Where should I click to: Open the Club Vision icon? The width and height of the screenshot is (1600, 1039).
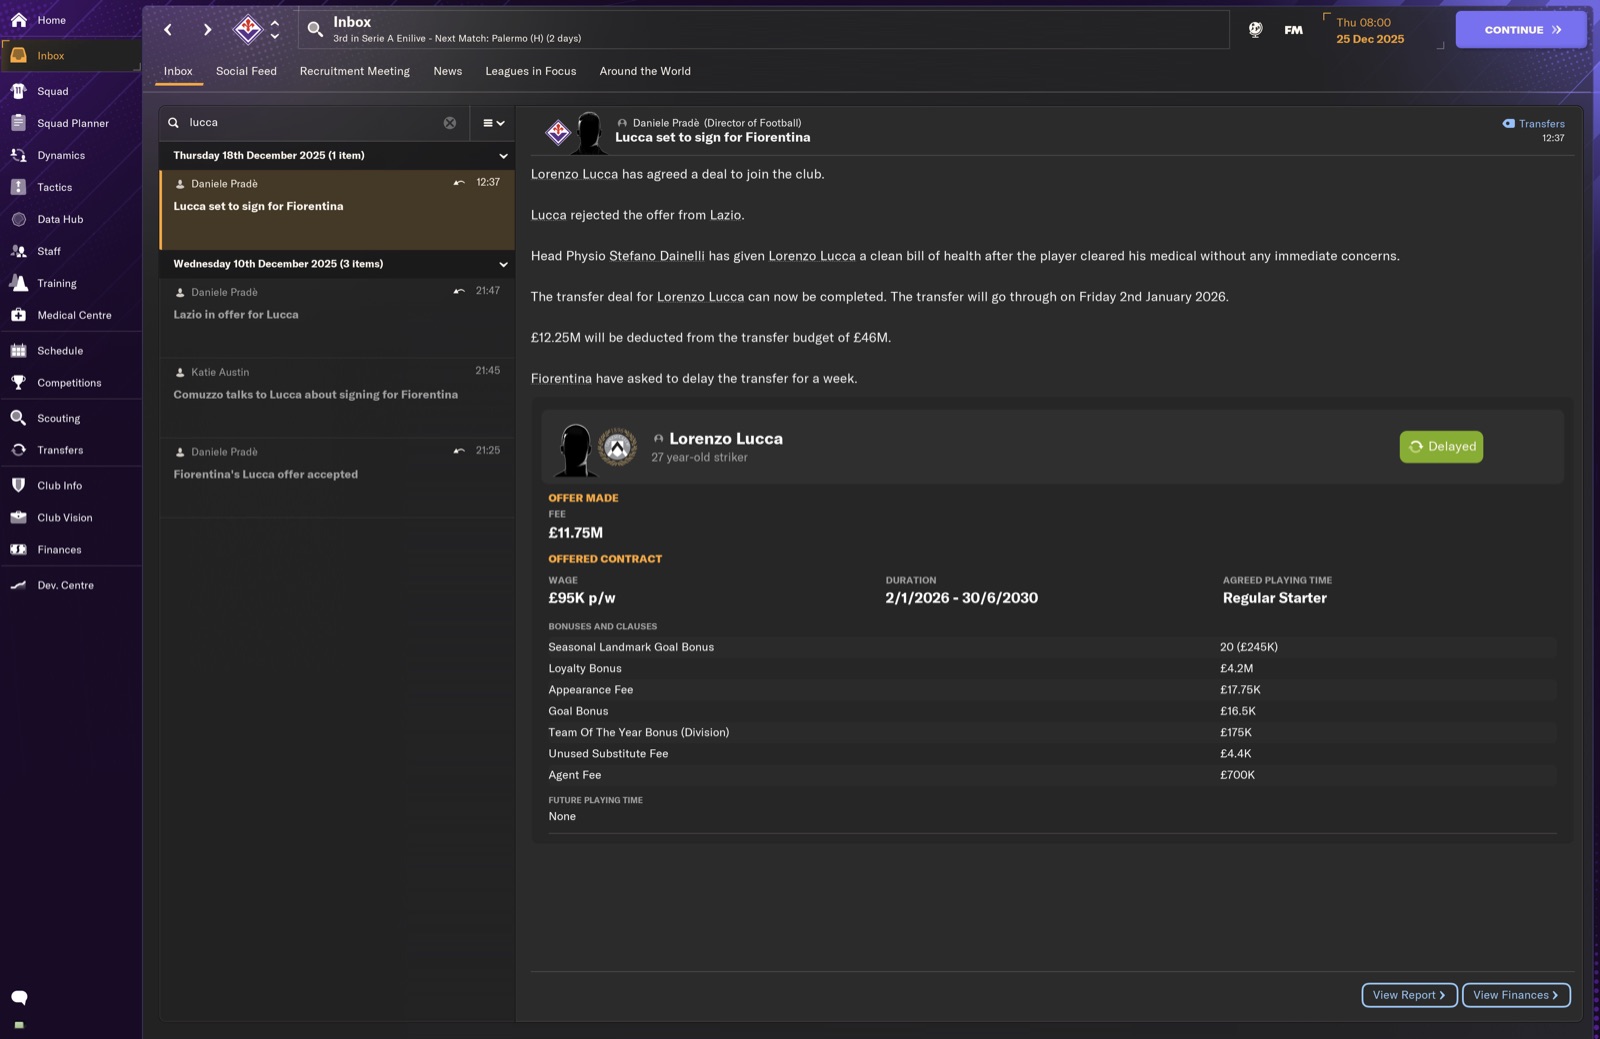[18, 517]
